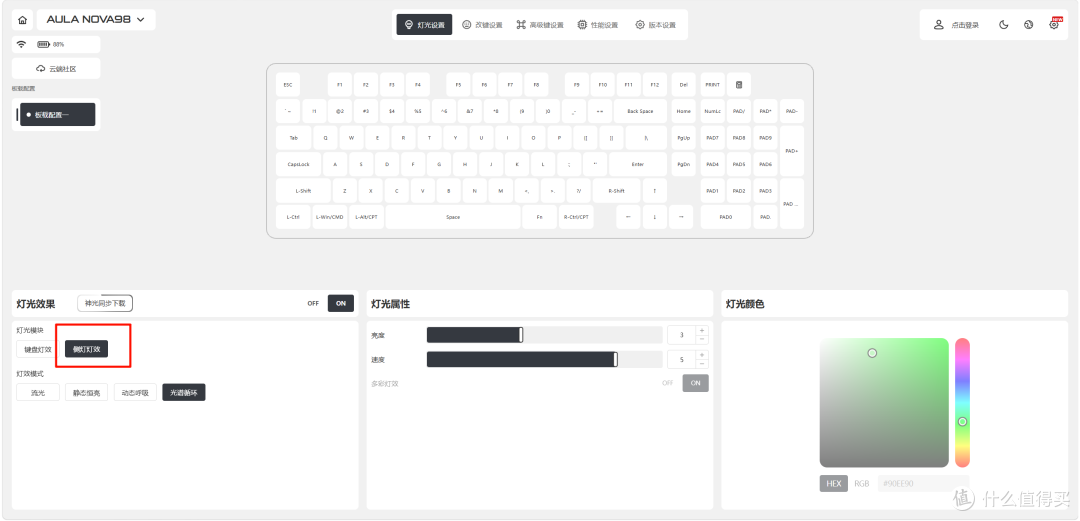The width and height of the screenshot is (1080, 521).
Task: Turn lighting effect OFF
Action: coord(313,303)
